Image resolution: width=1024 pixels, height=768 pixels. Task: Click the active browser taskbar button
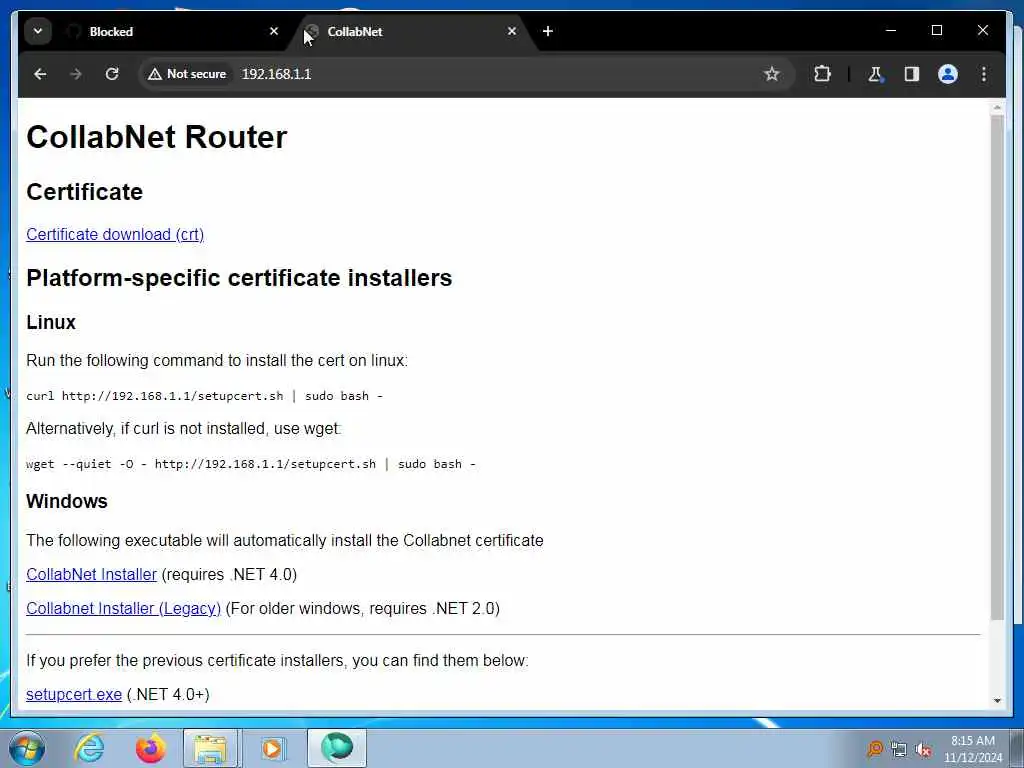[x=337, y=748]
